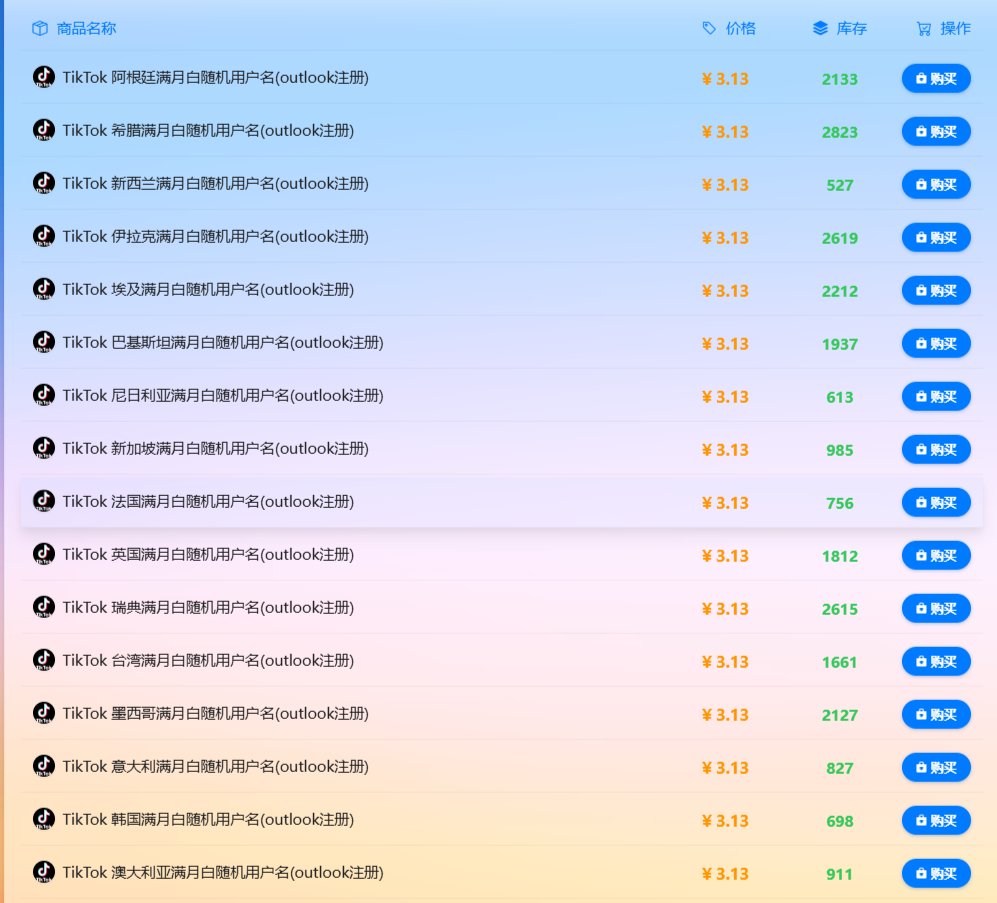
Task: Click TikTok icon in 巴基斯坦 row
Action: tap(44, 342)
